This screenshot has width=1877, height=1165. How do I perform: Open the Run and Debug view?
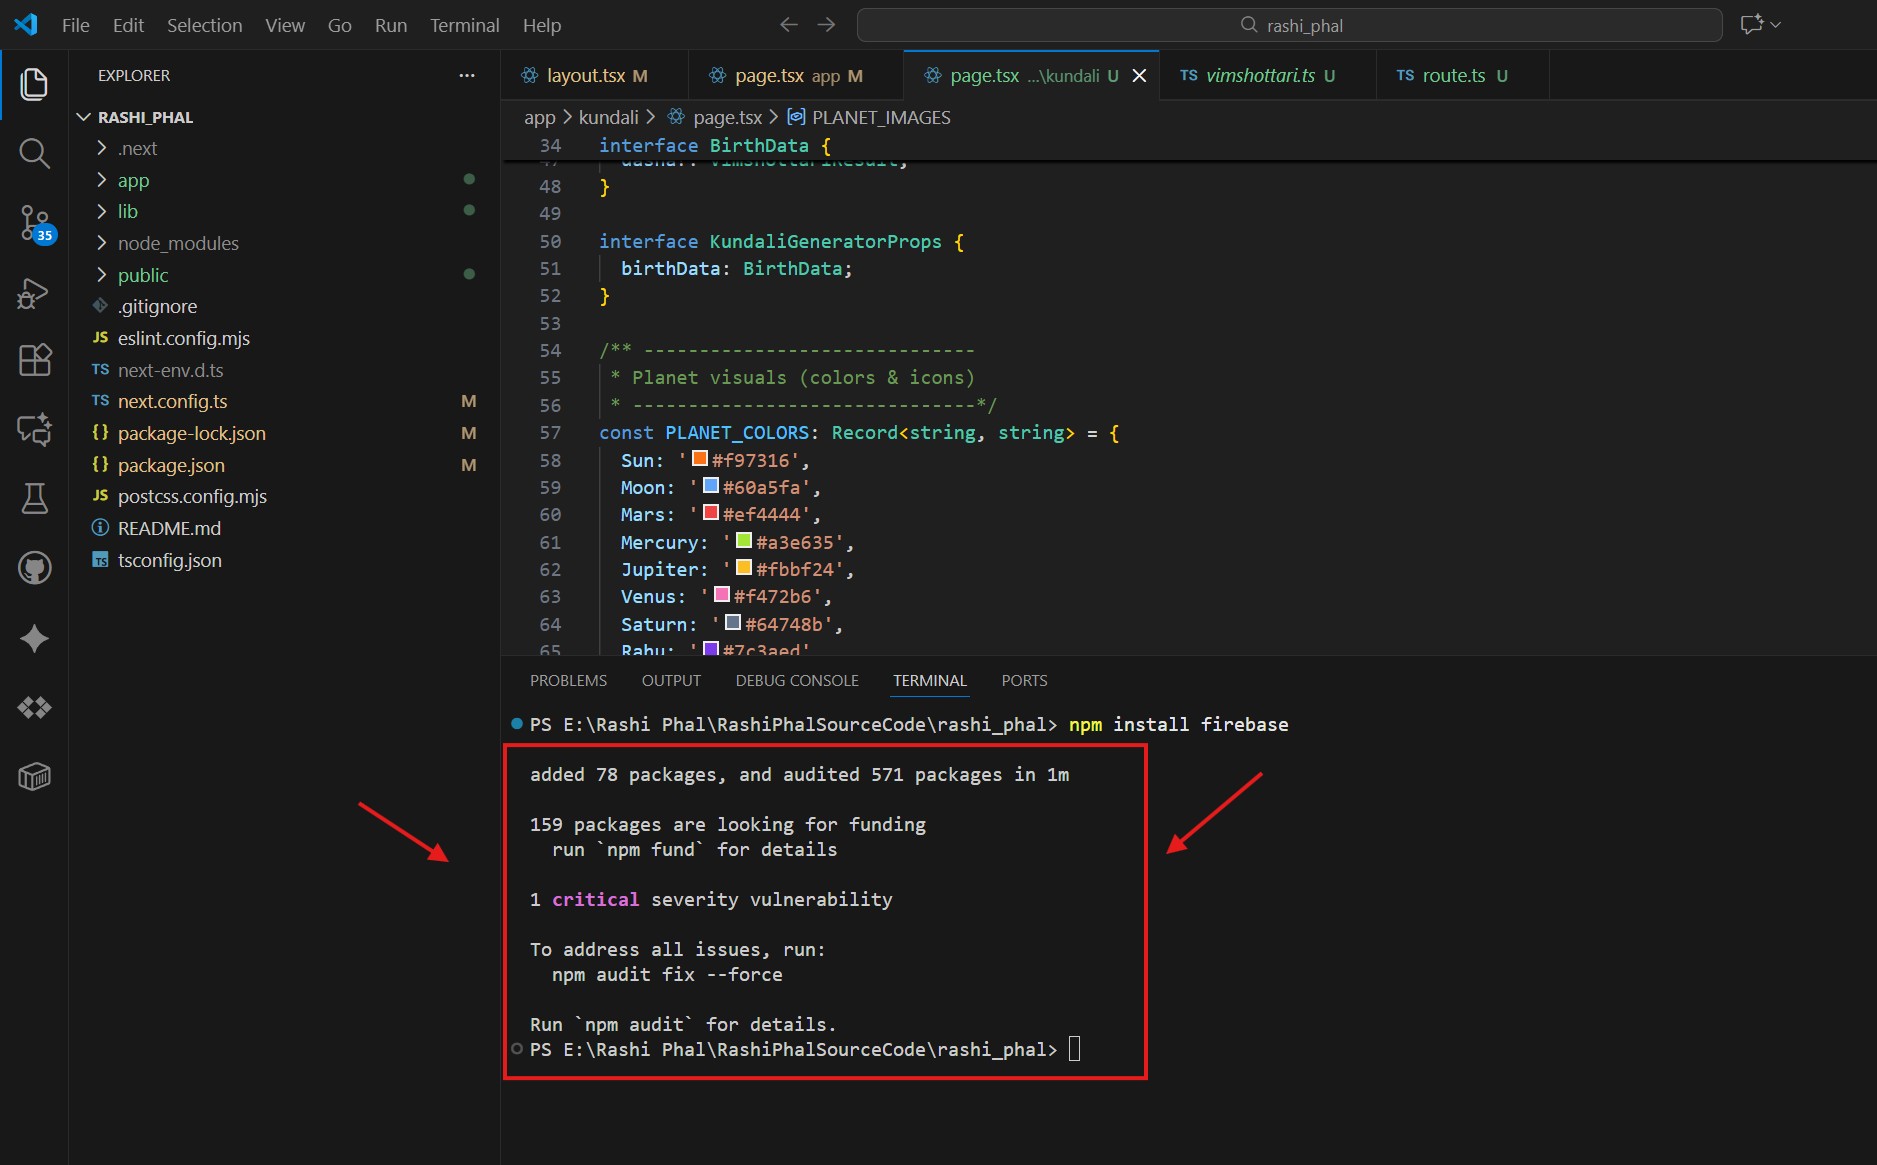[x=34, y=292]
